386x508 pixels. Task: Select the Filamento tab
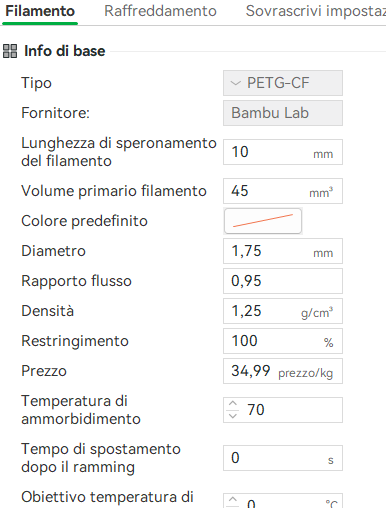pos(40,11)
